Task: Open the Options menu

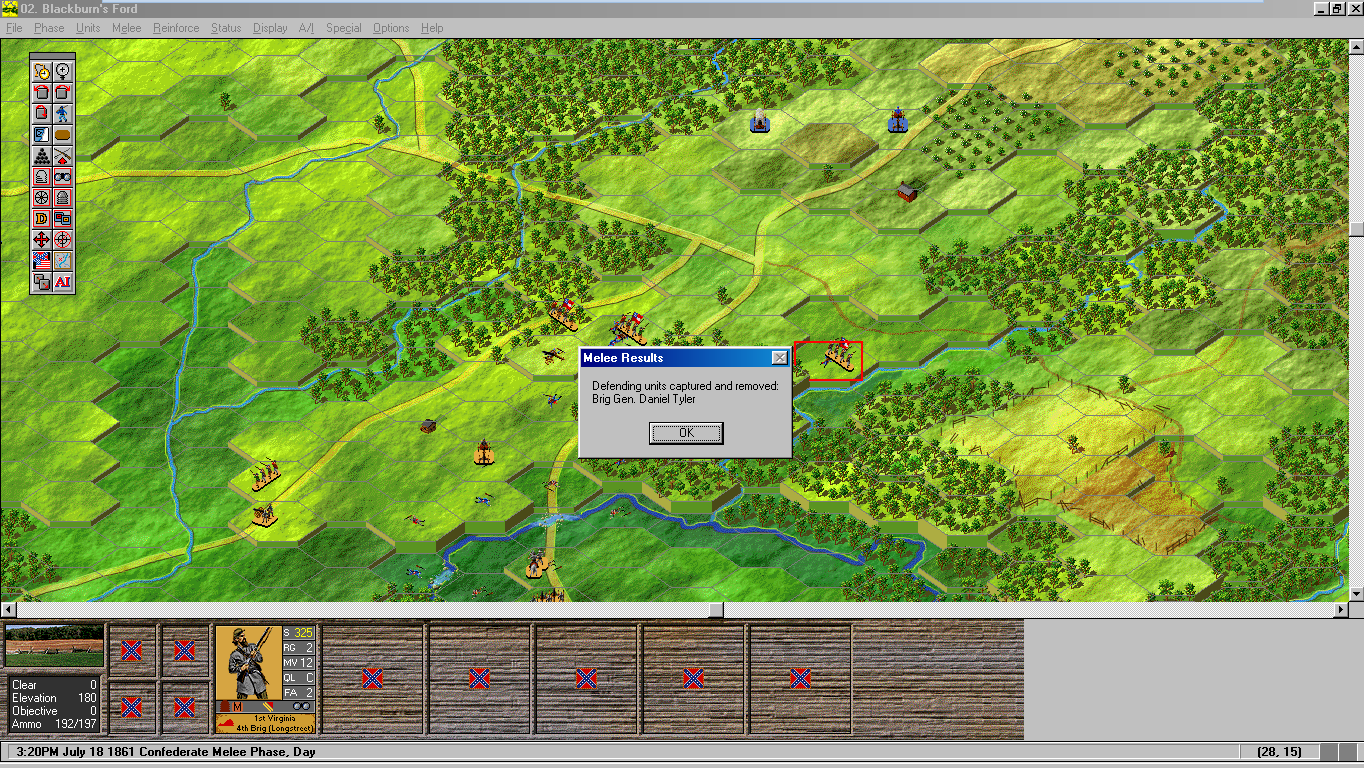Action: [391, 28]
